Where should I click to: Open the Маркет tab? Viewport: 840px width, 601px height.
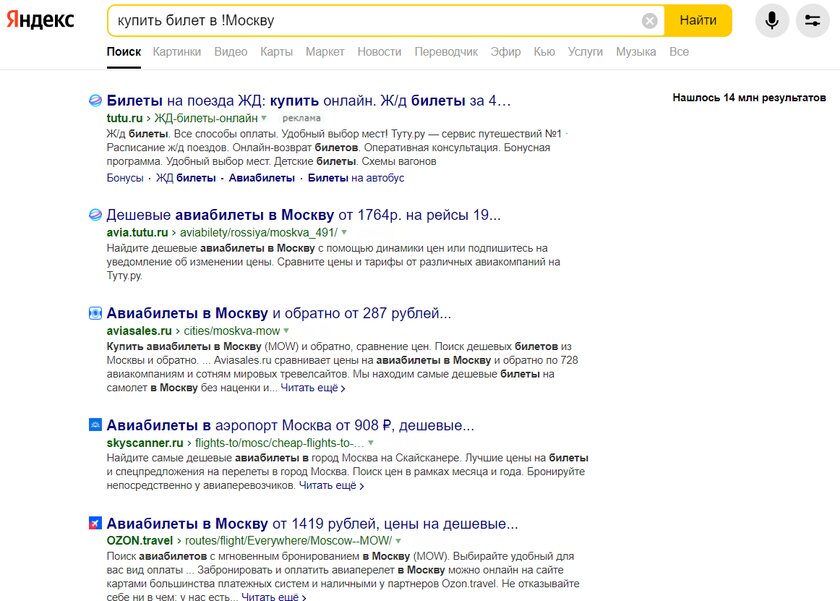(325, 52)
